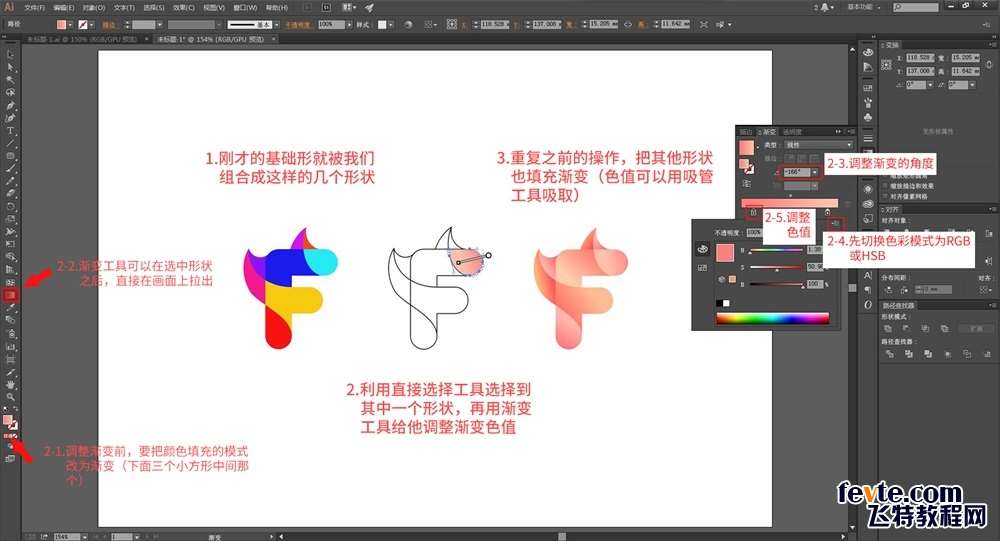Click the Go to Bridge icon

click(x=327, y=8)
